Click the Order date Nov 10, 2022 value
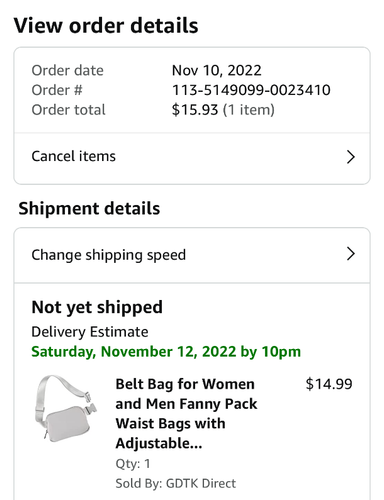 pos(217,70)
